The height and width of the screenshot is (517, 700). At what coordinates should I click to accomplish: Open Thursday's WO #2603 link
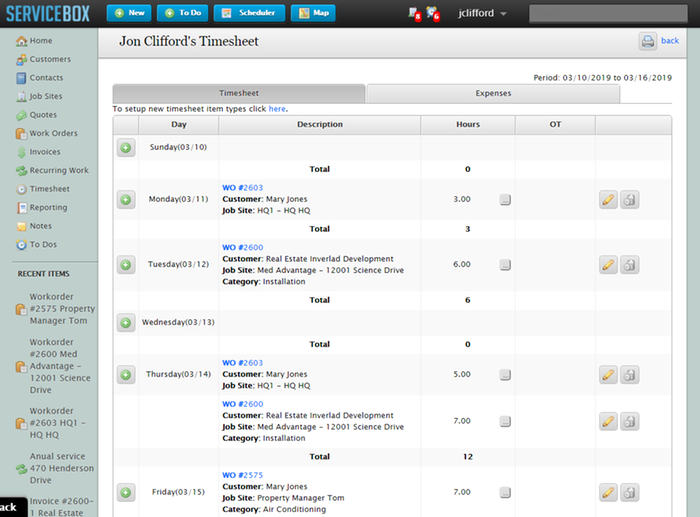click(242, 363)
